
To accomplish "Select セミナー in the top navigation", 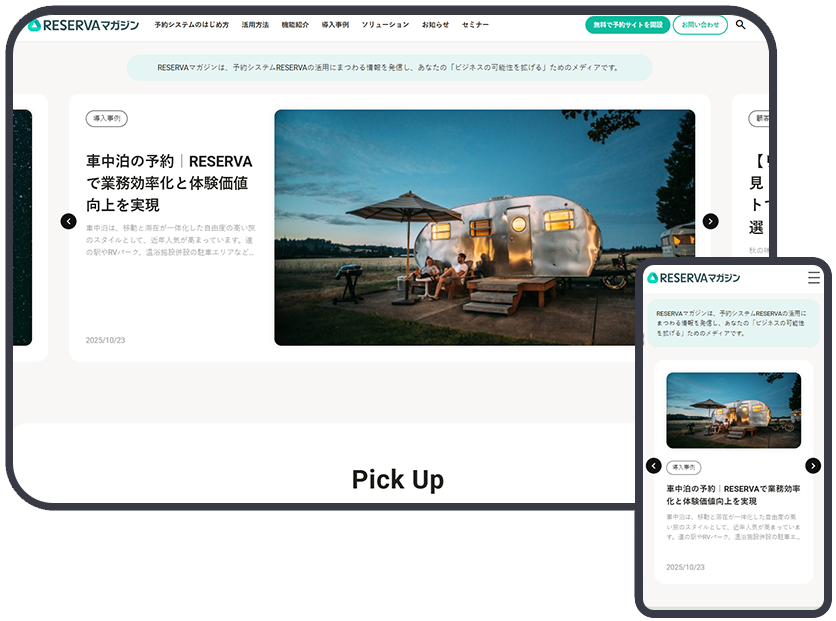I will (x=475, y=25).
